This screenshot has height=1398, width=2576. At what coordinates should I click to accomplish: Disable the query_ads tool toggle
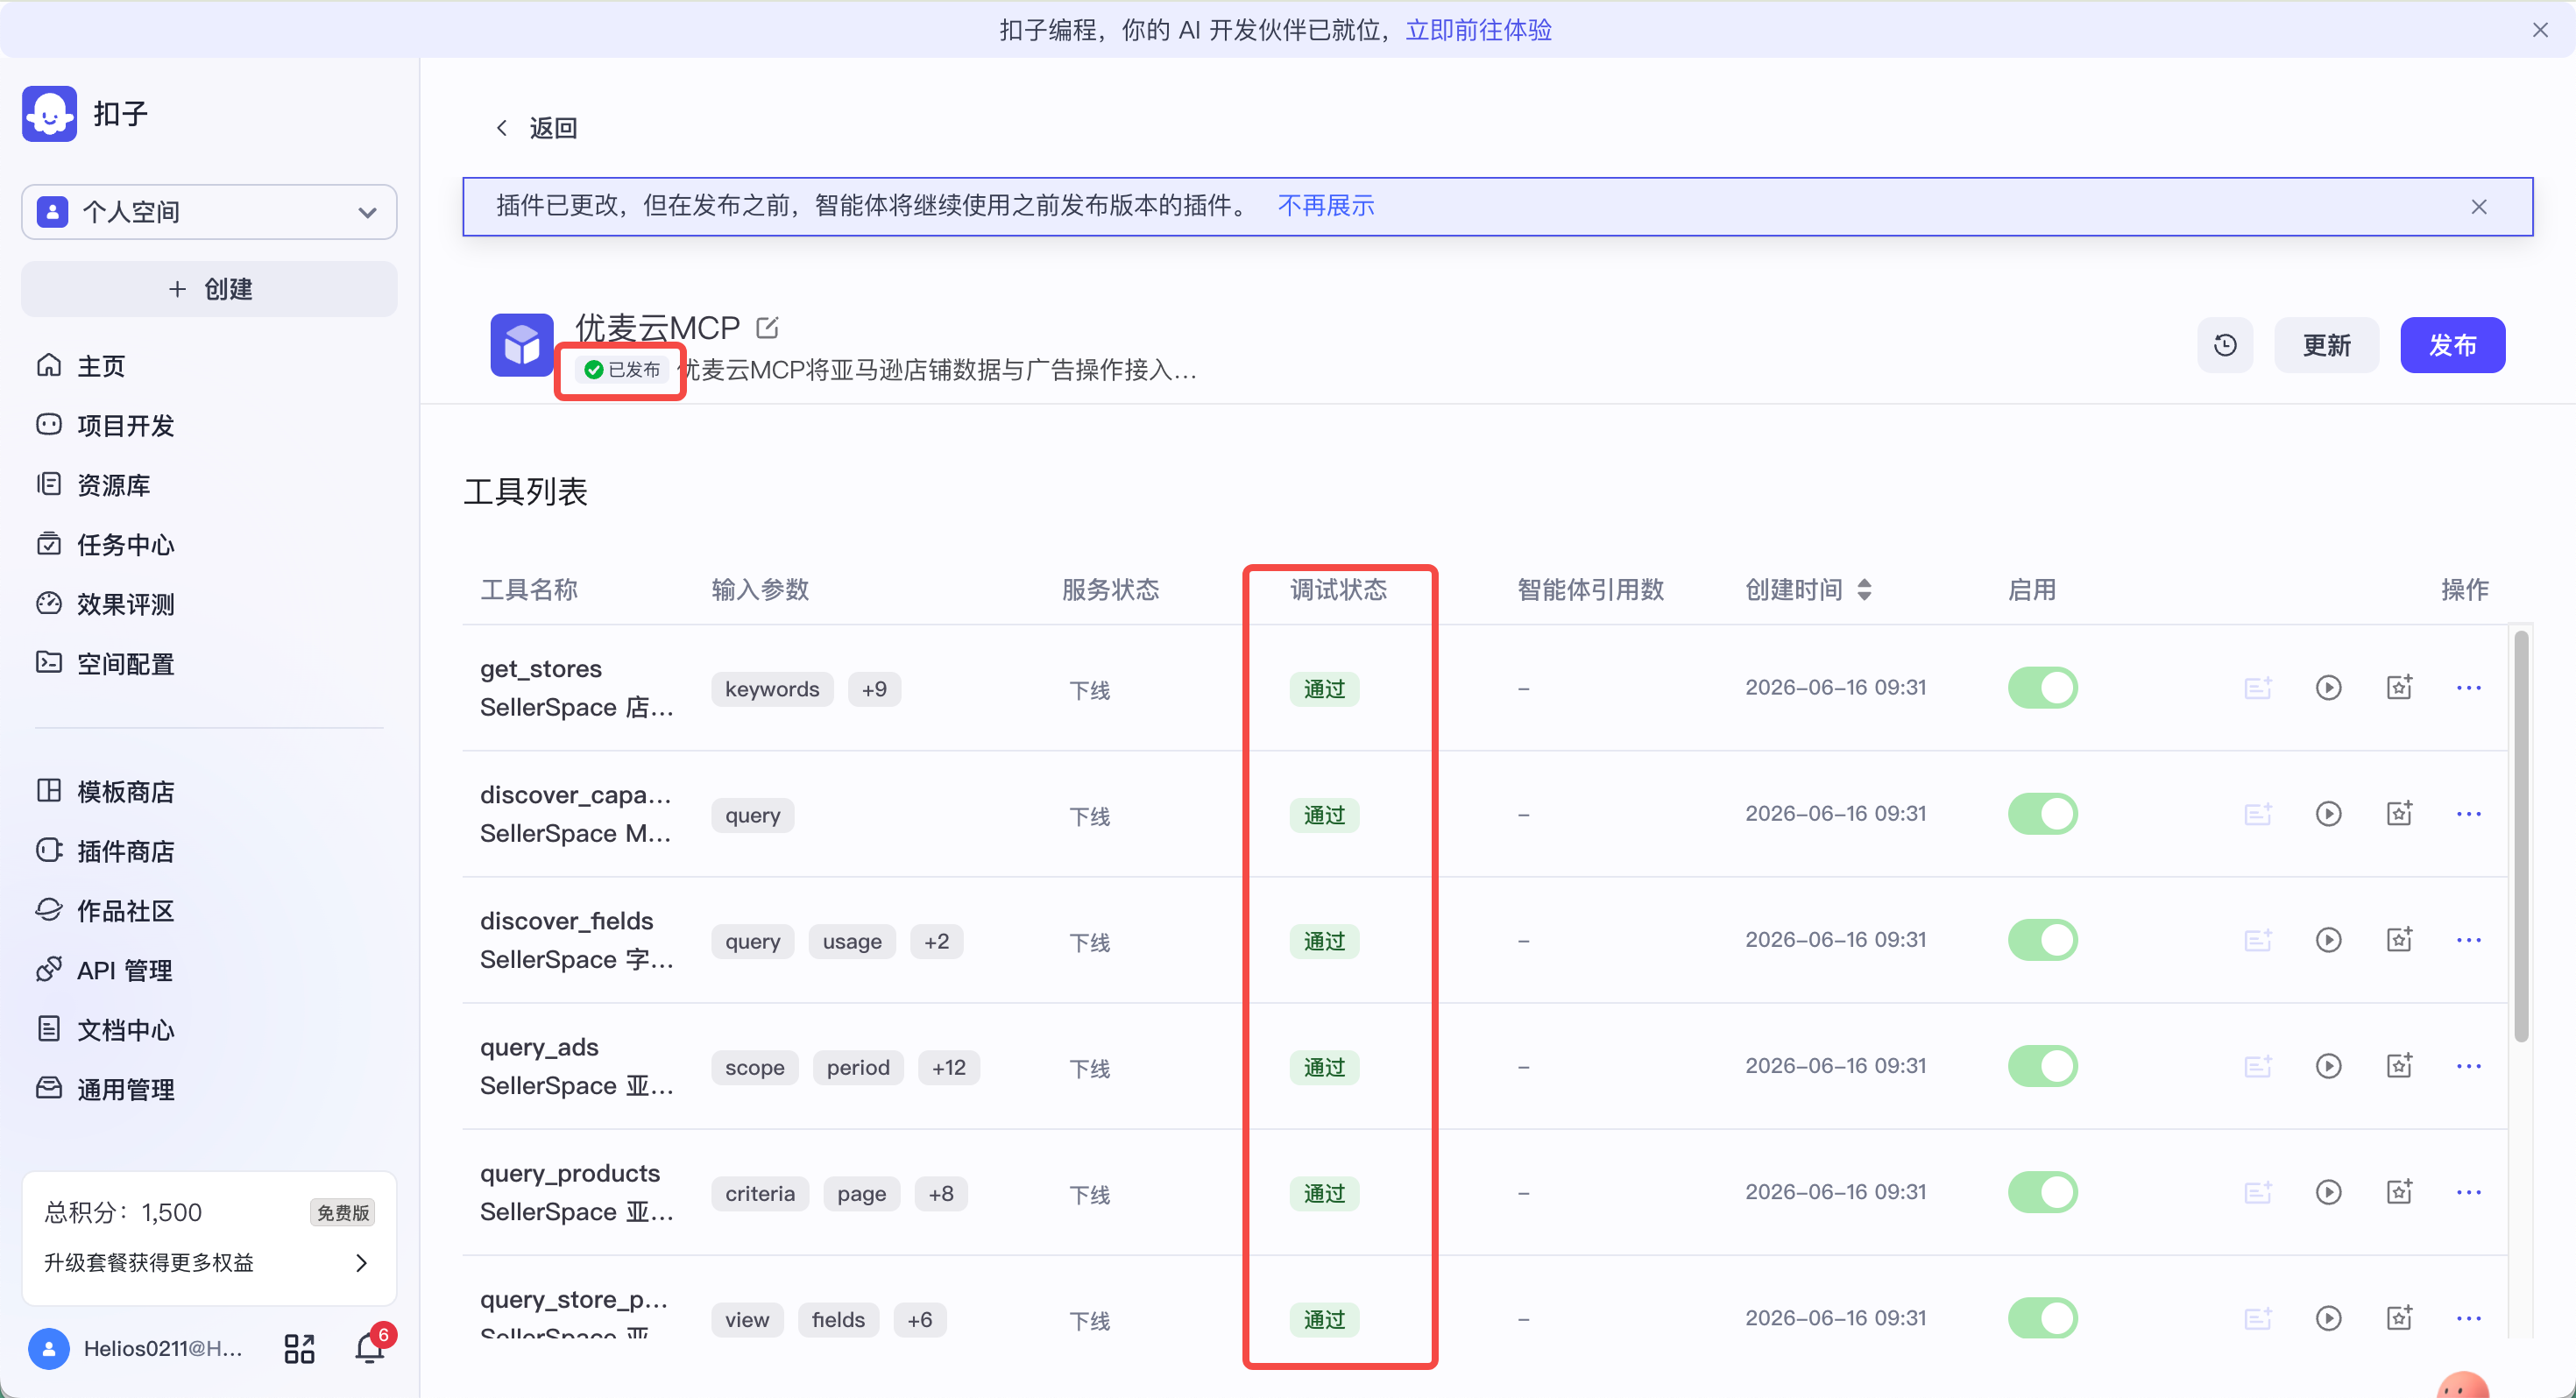pos(2042,1066)
